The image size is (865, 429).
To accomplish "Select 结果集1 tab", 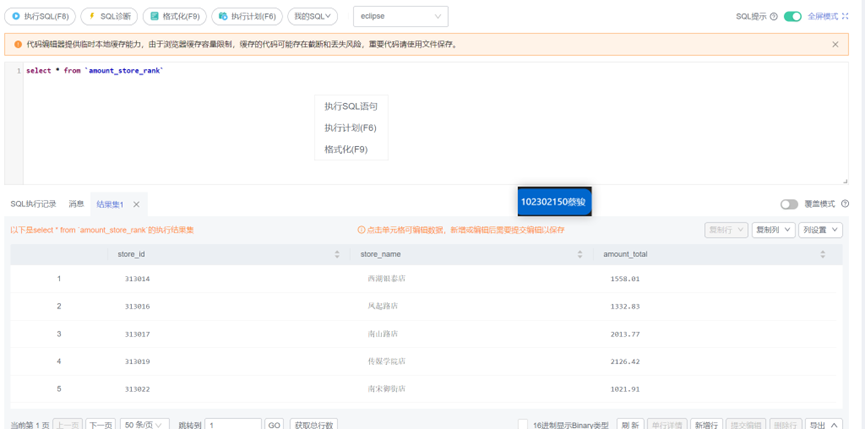I will pos(110,204).
